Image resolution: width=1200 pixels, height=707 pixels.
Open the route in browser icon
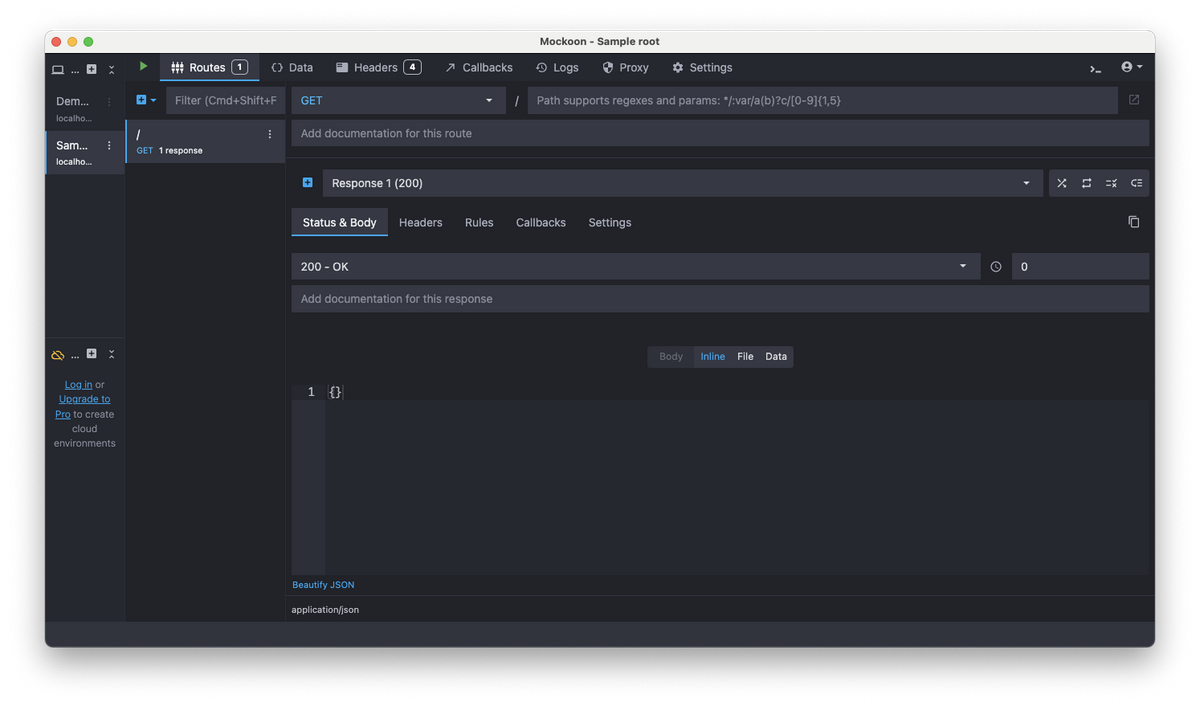coord(1134,100)
